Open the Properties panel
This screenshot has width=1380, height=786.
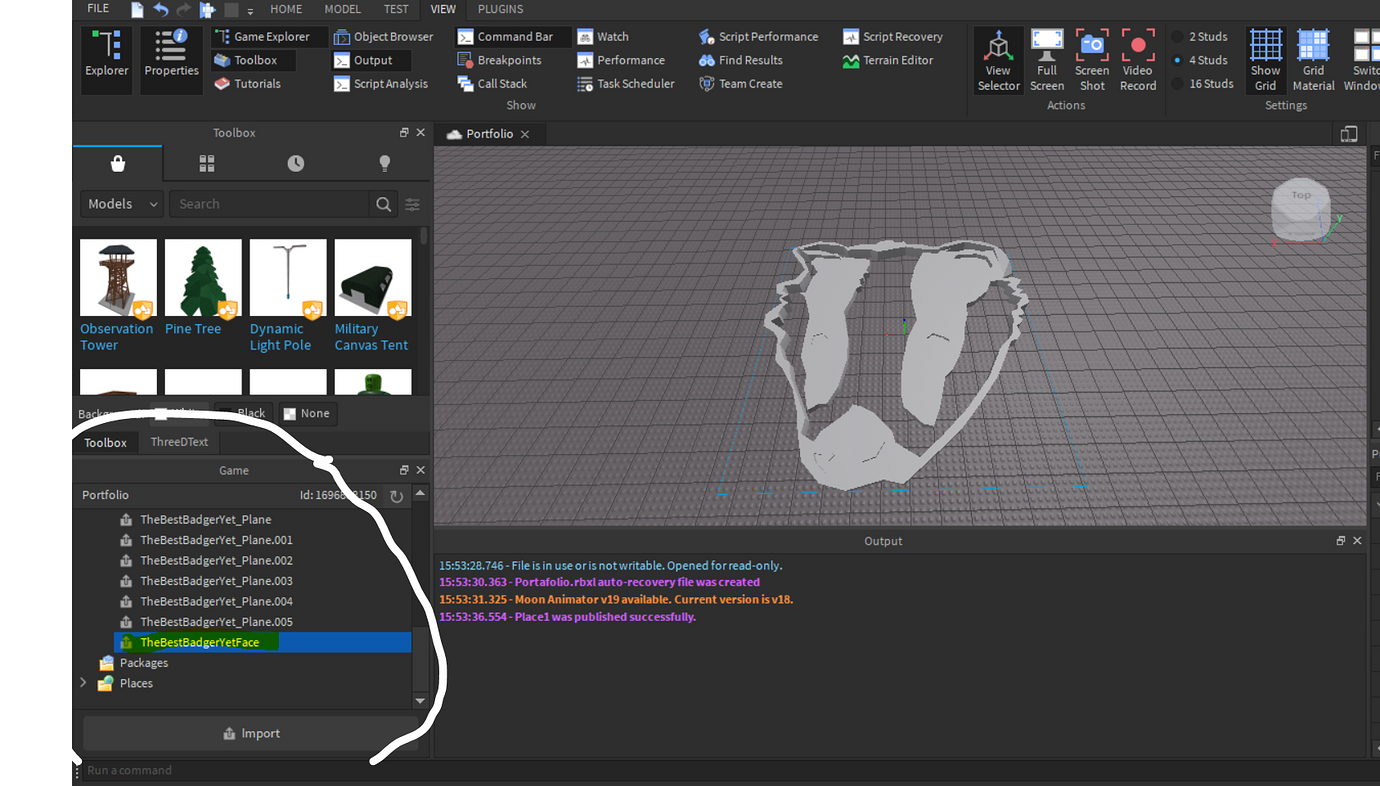170,59
